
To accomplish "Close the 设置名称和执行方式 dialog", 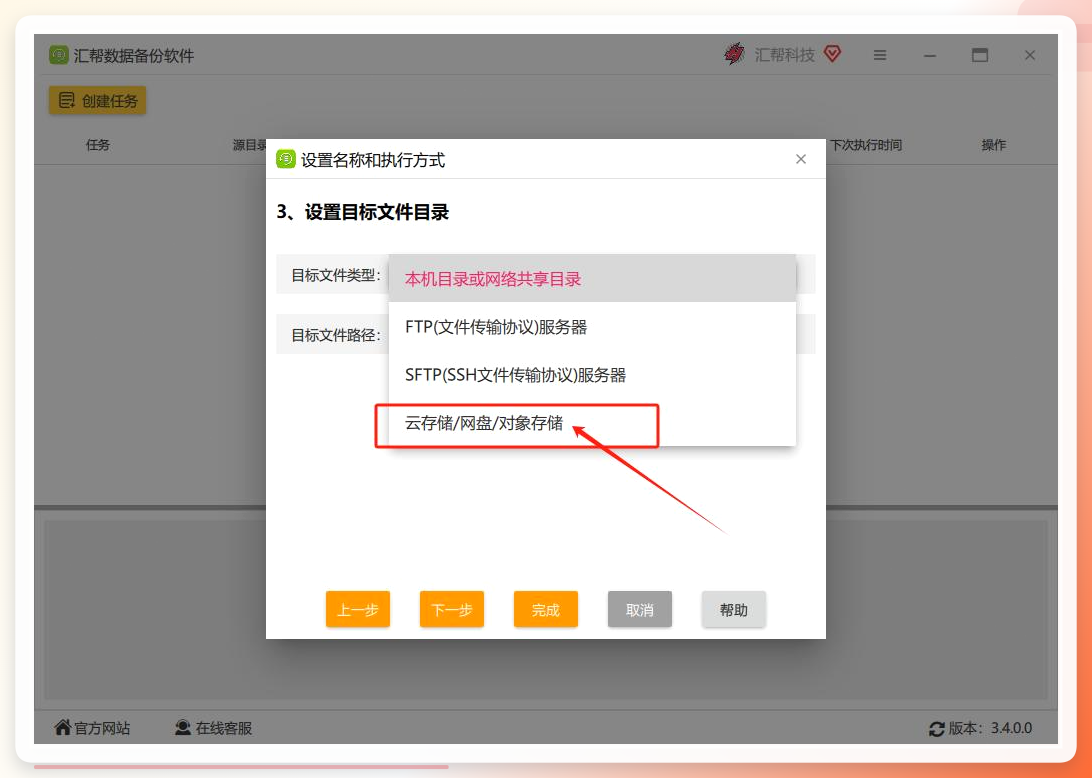I will [x=801, y=159].
